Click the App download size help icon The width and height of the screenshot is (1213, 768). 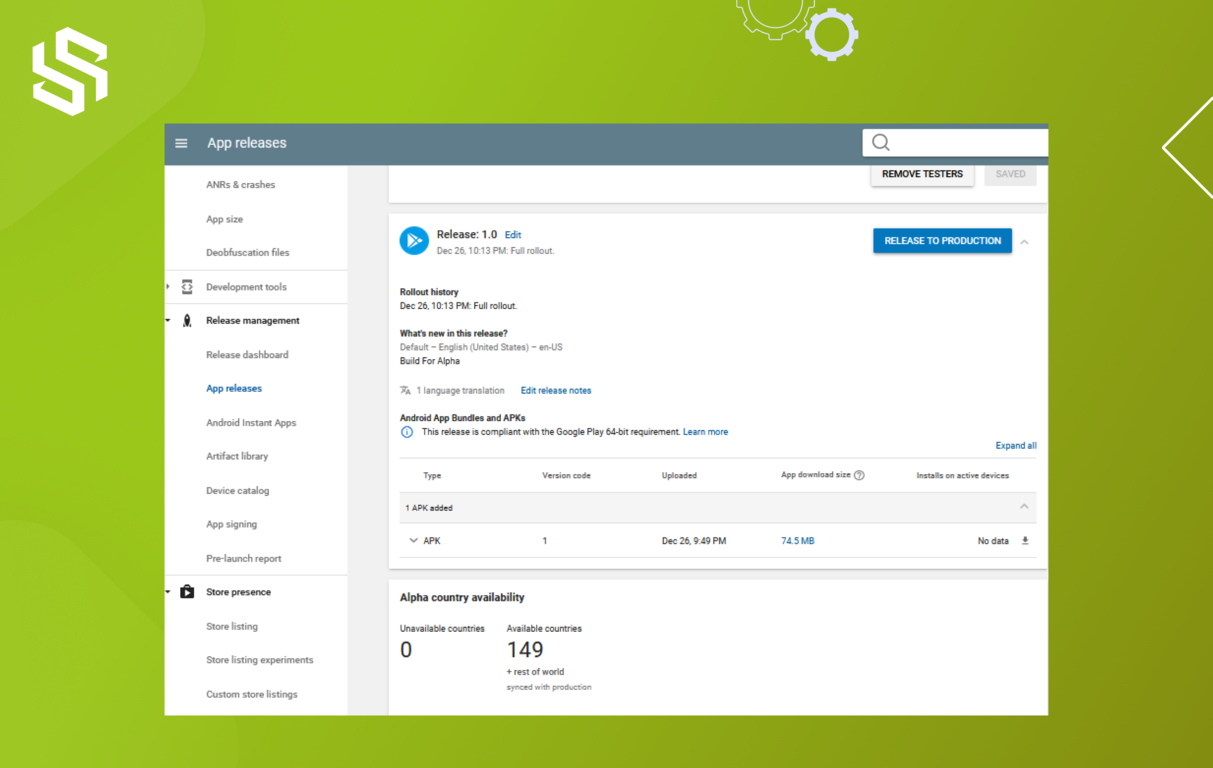coord(859,475)
